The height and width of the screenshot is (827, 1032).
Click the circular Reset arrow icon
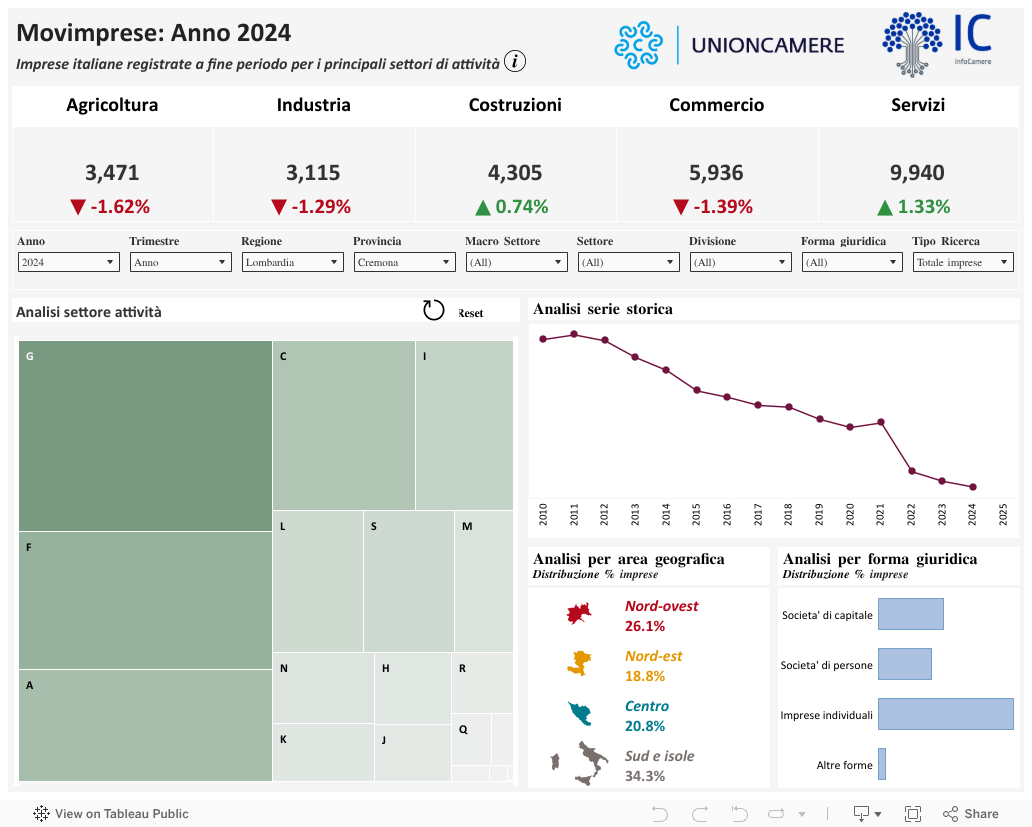(433, 311)
